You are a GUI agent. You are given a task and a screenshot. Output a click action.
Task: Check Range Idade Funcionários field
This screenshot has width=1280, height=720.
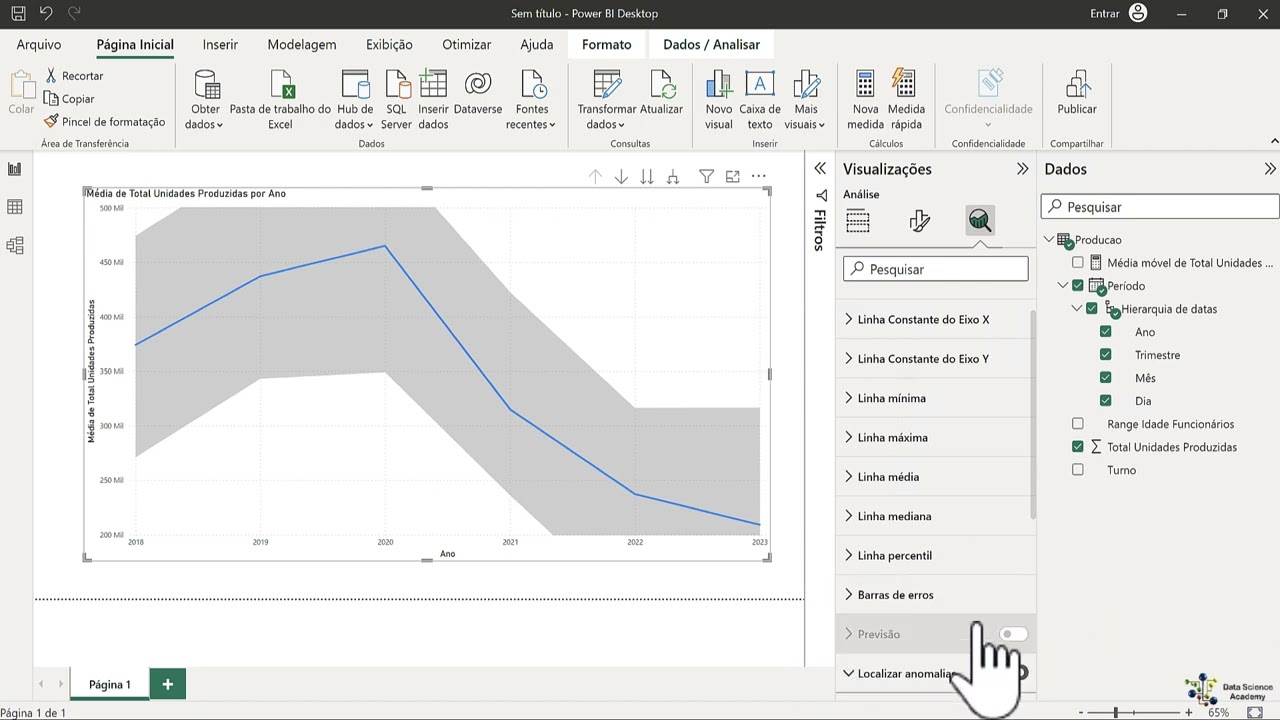[x=1077, y=424]
